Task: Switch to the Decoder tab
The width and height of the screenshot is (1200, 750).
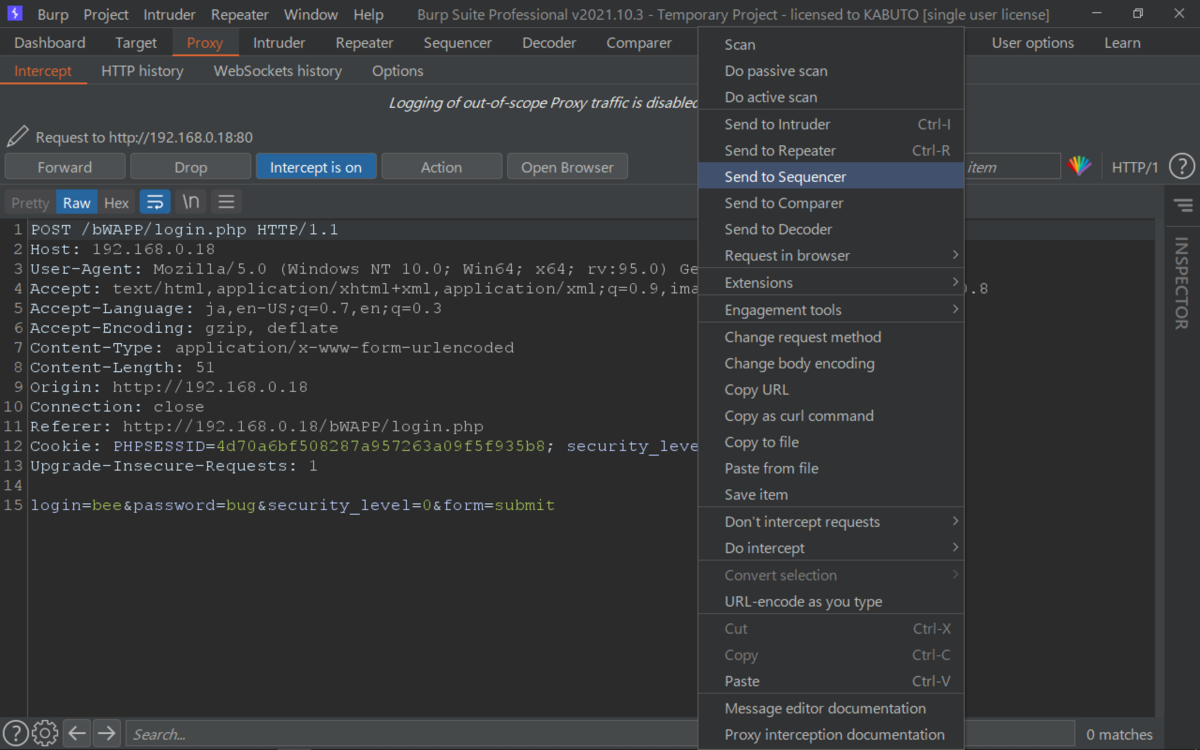Action: 549,43
